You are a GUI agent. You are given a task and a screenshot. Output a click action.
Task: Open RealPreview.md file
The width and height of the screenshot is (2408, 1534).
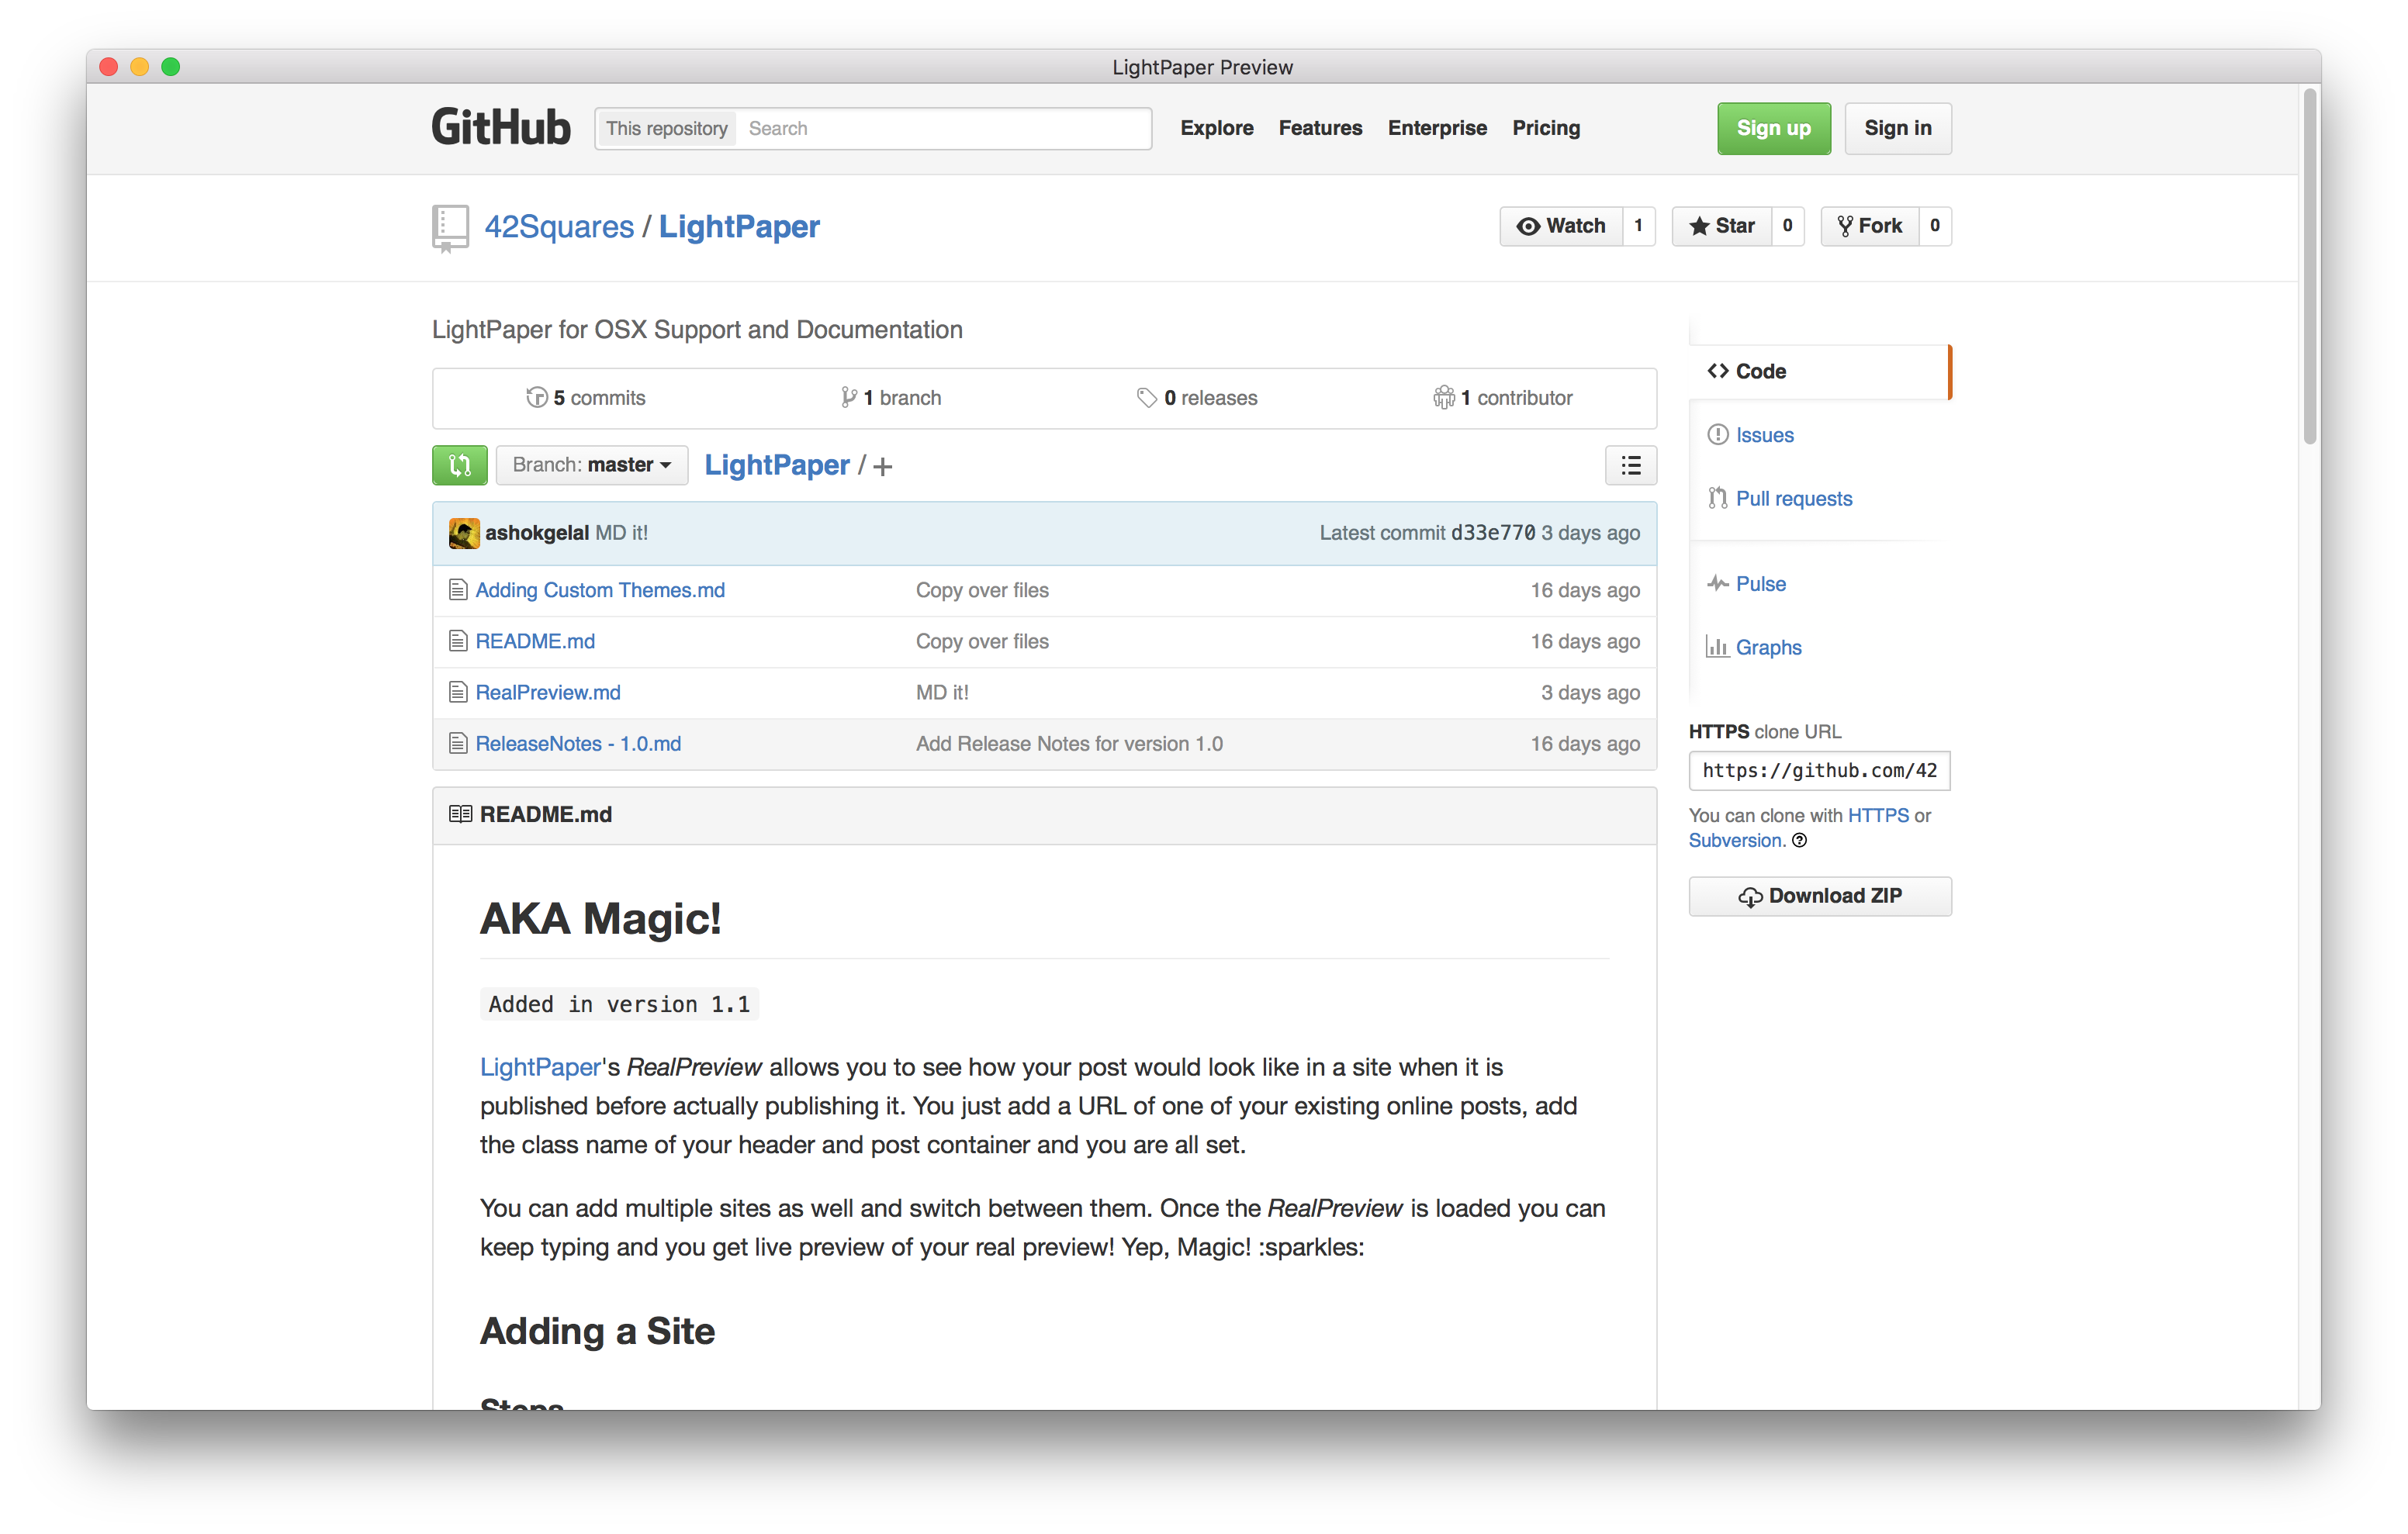pos(548,692)
